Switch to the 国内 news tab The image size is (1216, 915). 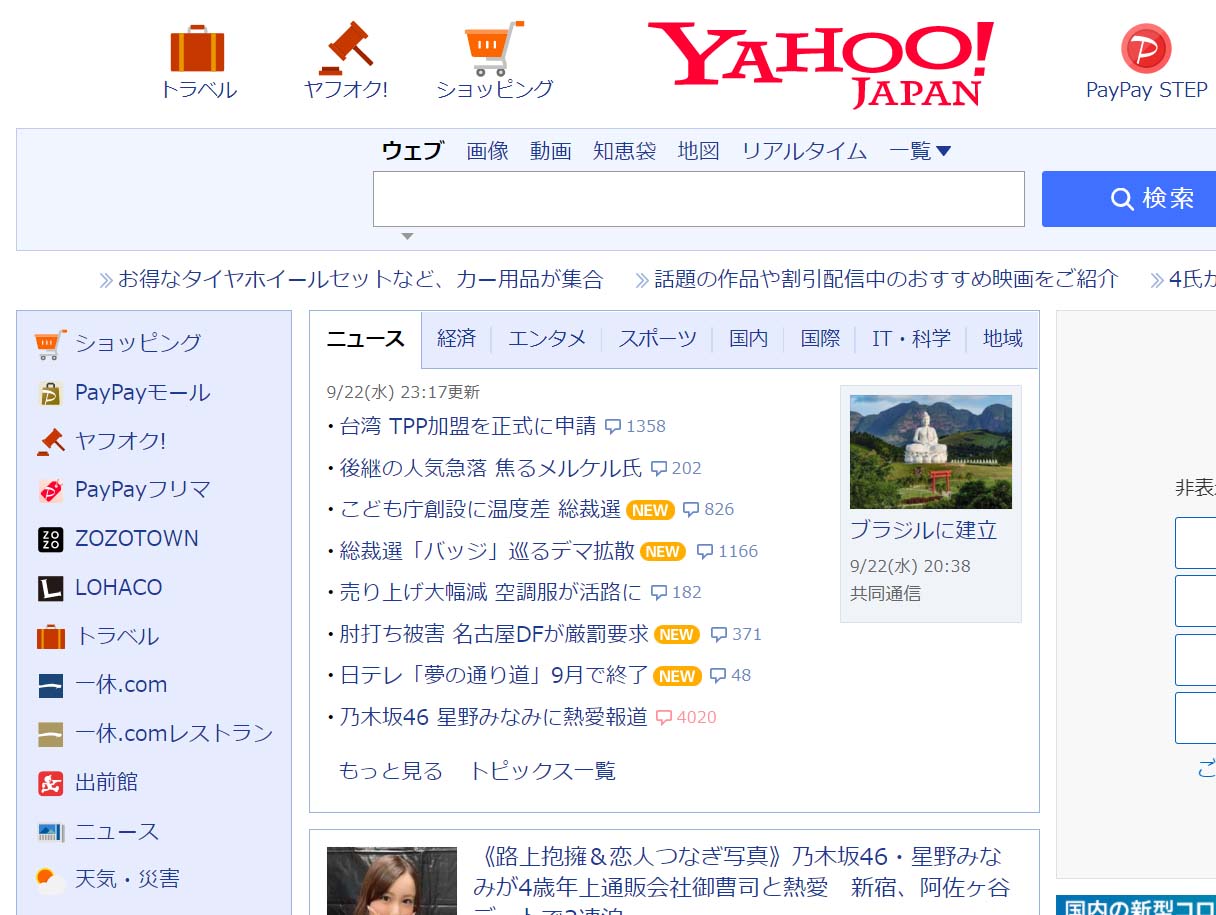(x=749, y=339)
